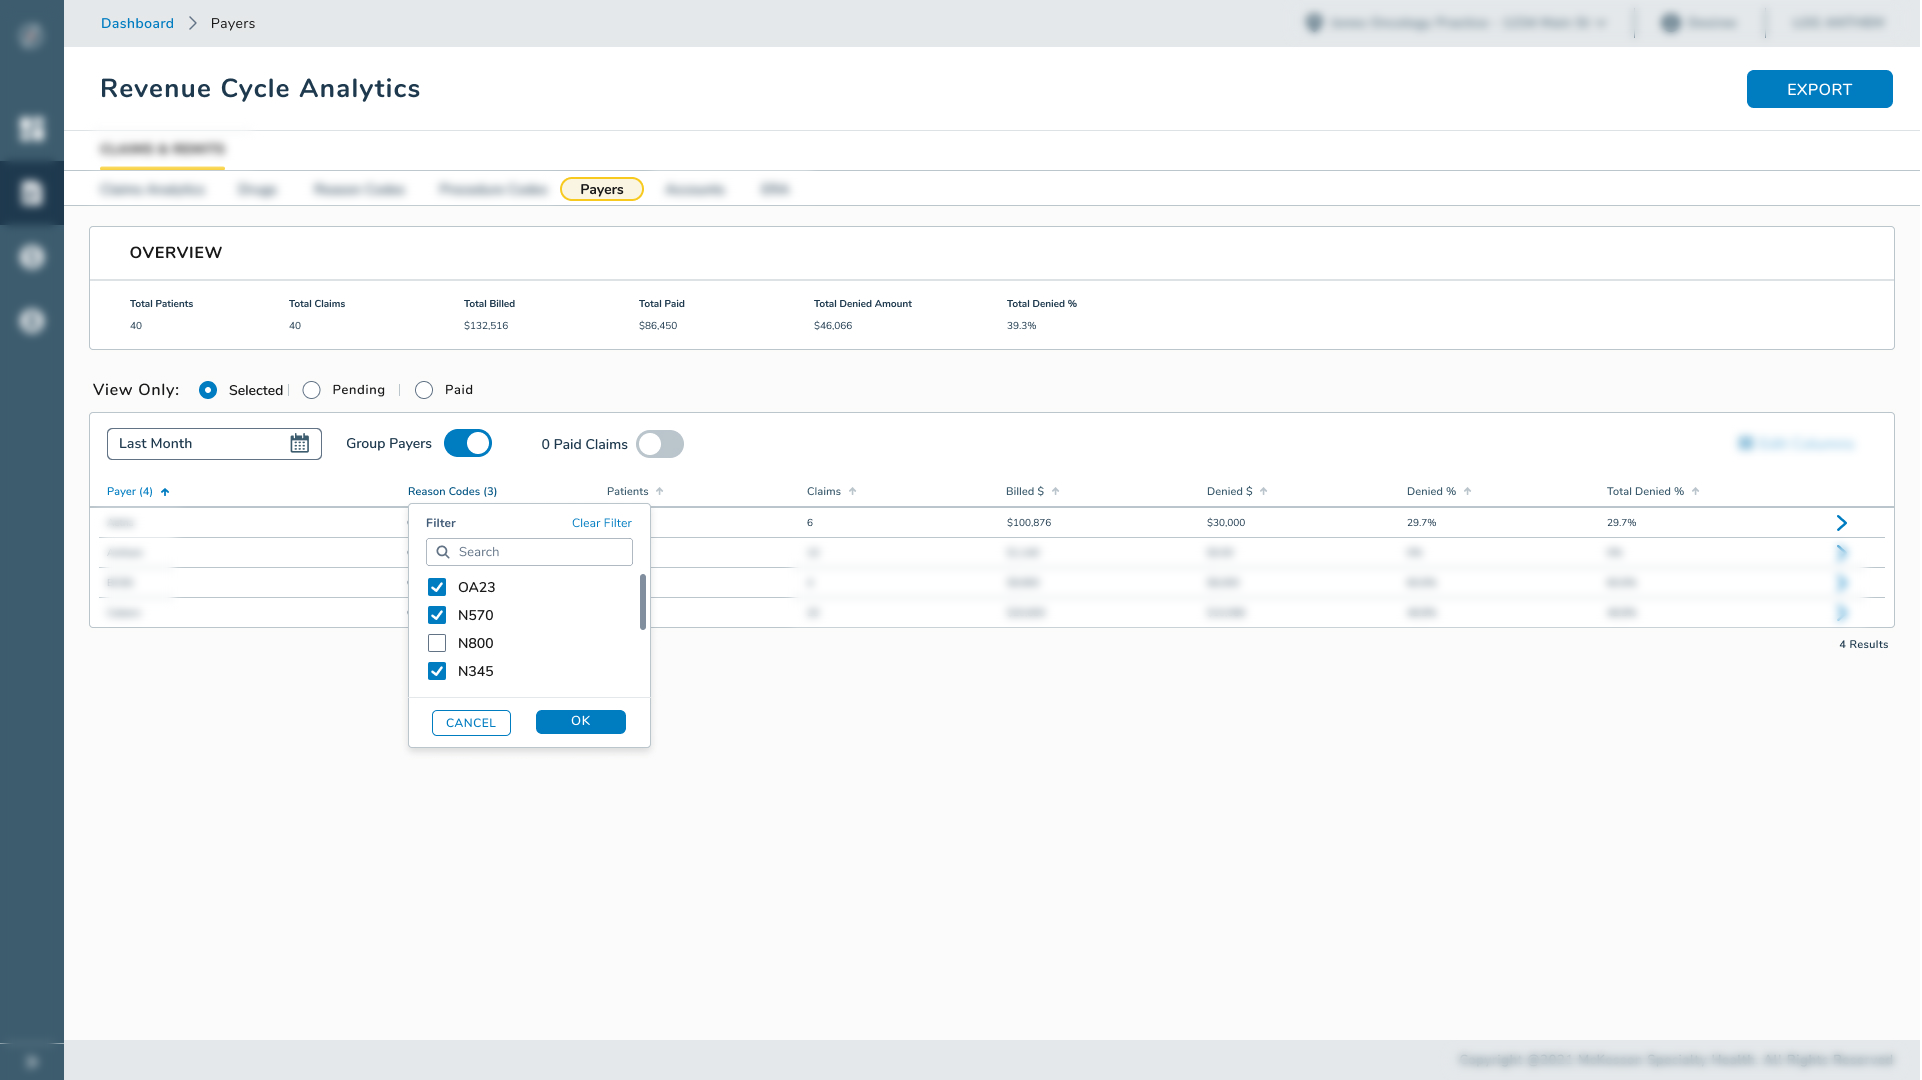Open the Last Month date range picker

tap(214, 444)
